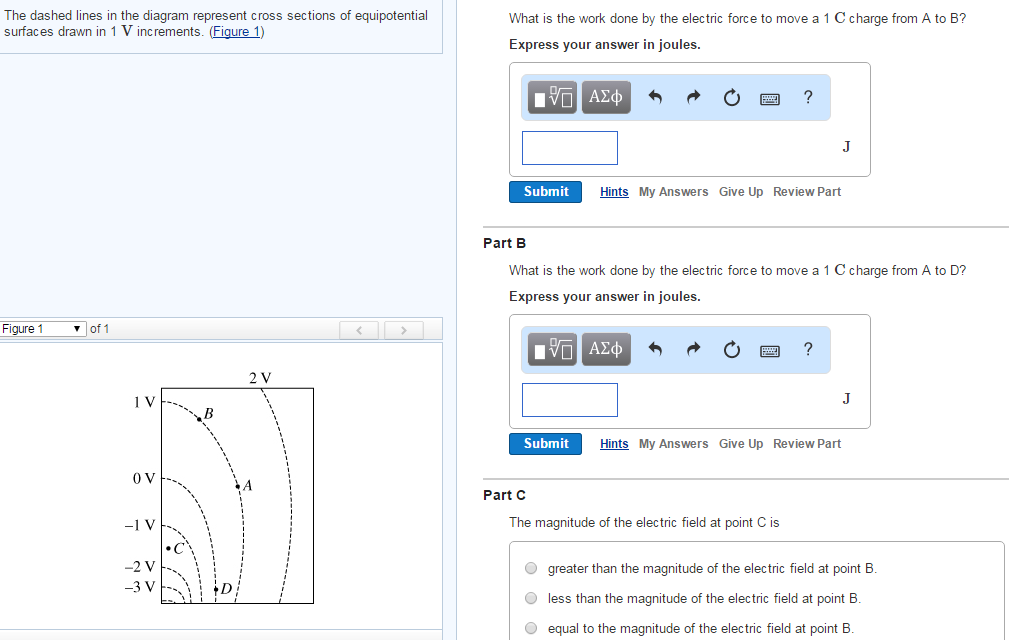This screenshot has height=640, width=1009.
Task: Click My Answers for Part B
Action: [x=673, y=443]
